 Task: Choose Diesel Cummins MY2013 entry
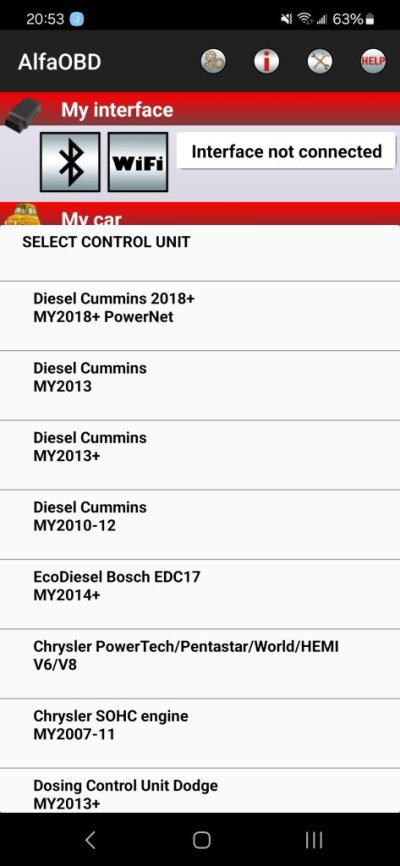click(200, 385)
